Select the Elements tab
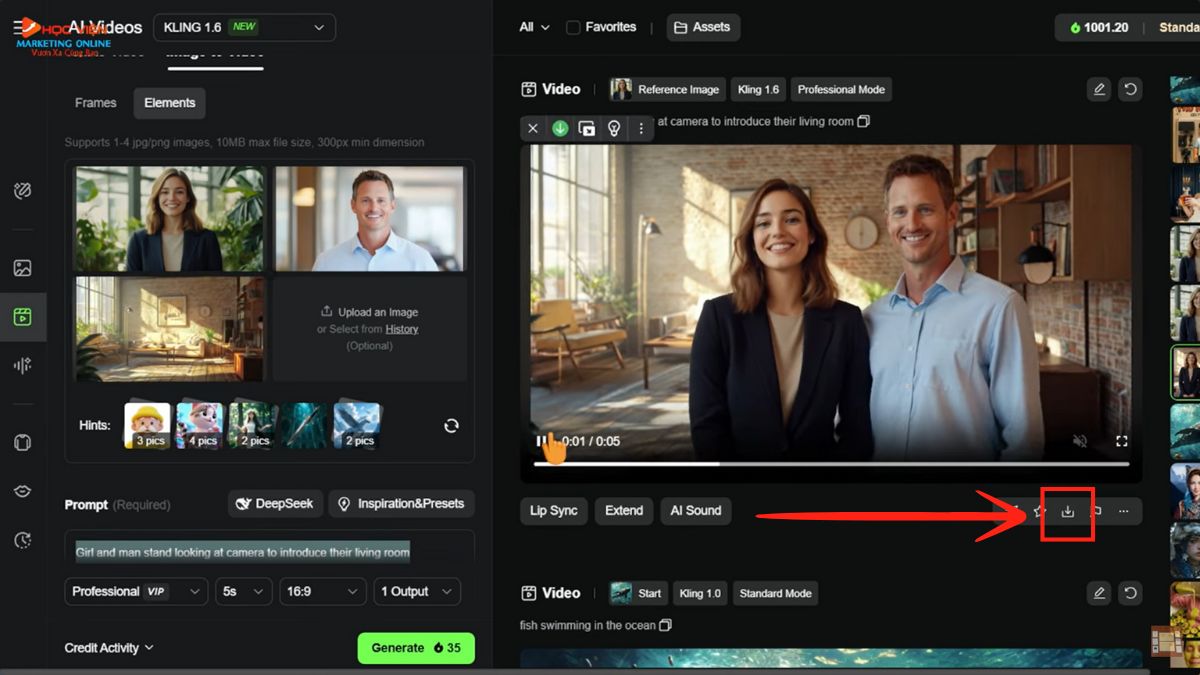The image size is (1200, 675). 170,103
